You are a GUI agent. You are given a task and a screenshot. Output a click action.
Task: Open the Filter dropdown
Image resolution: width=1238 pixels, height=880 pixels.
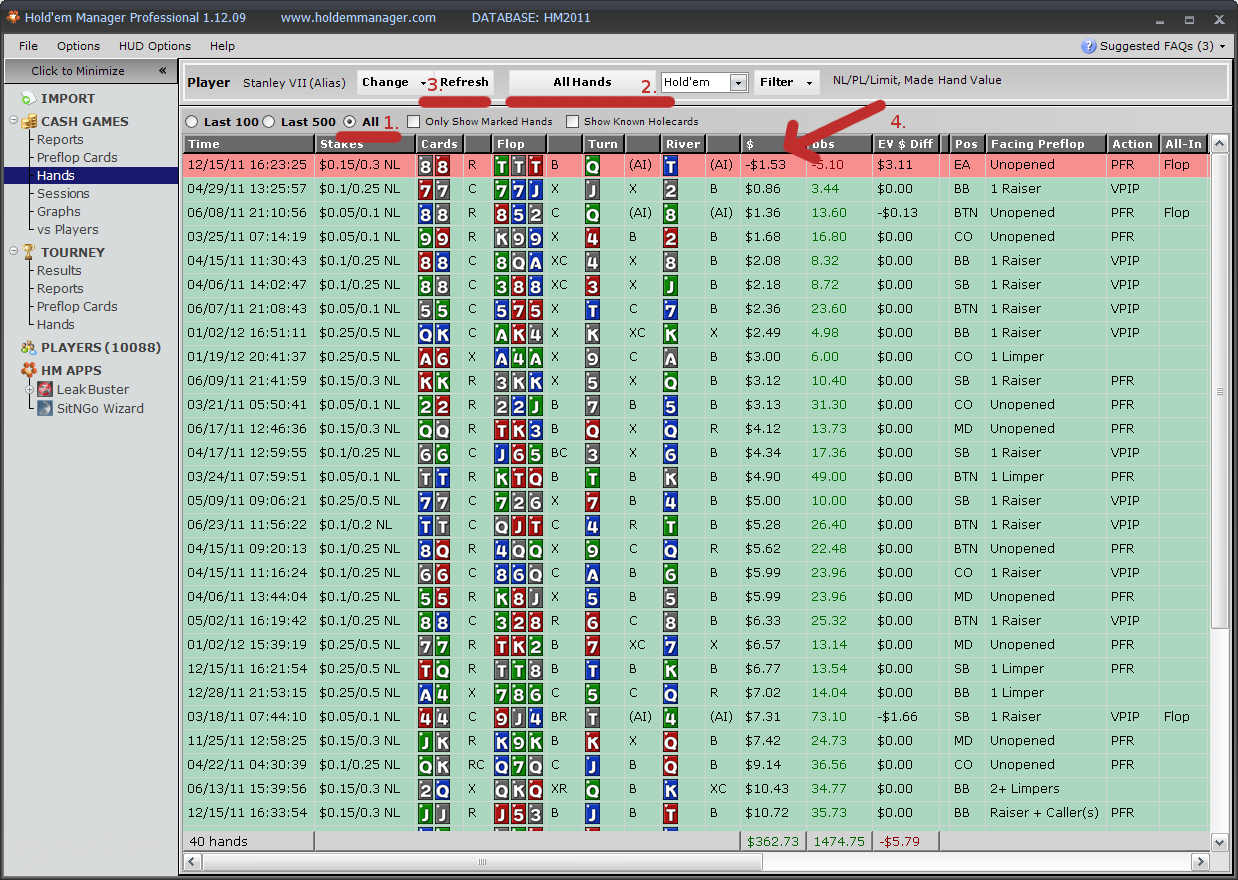pos(786,82)
